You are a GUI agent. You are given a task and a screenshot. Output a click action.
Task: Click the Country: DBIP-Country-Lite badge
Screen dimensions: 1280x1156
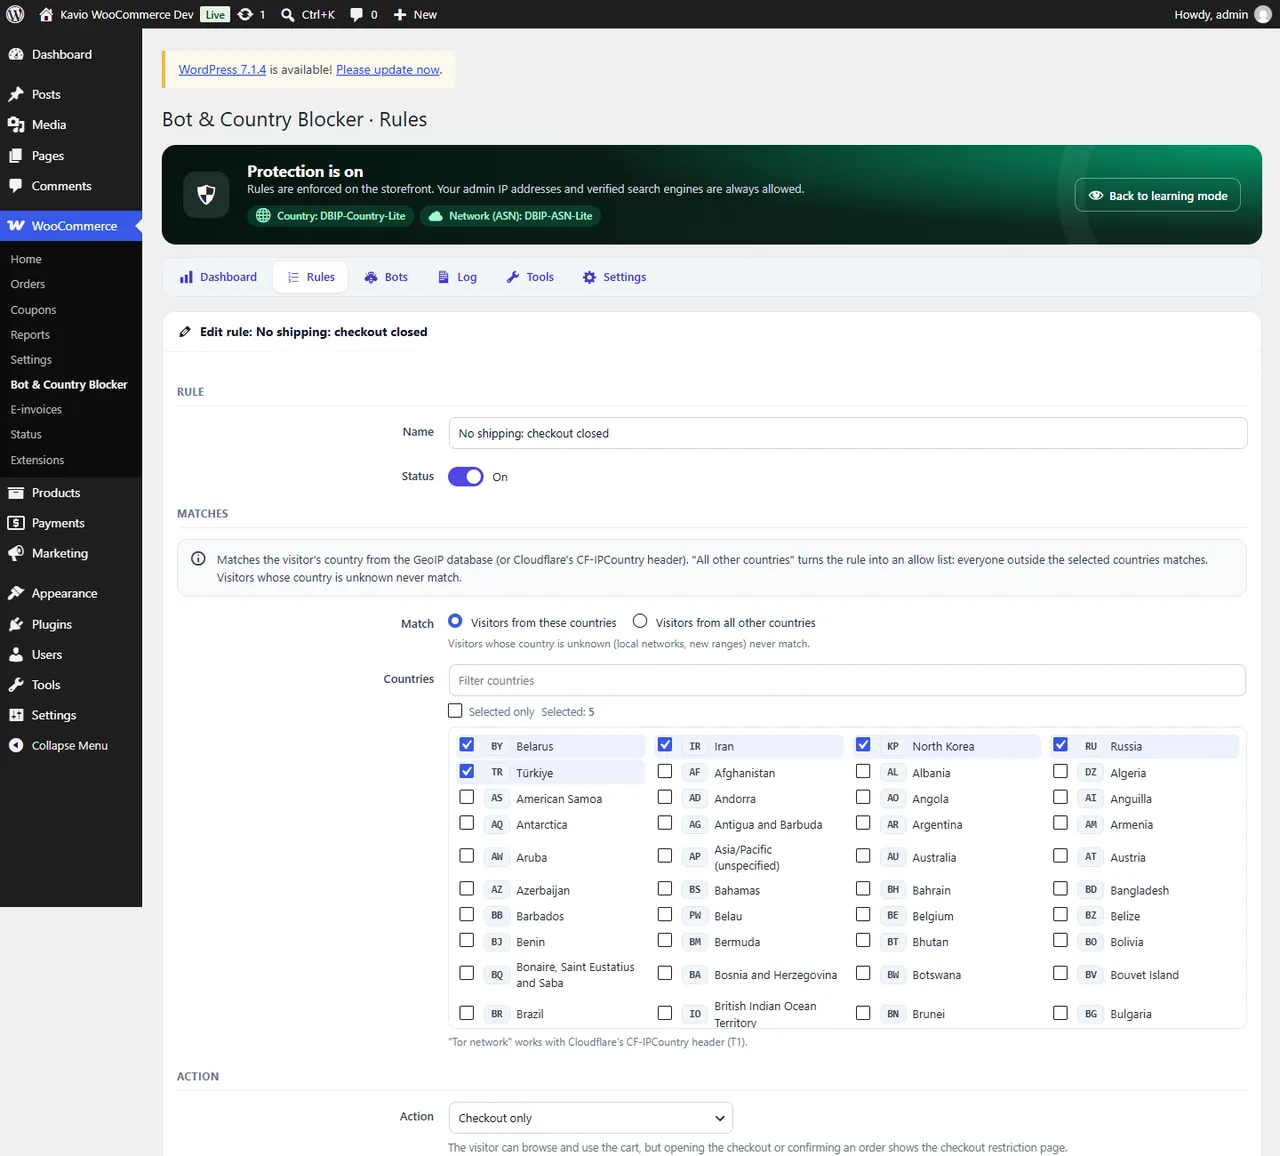coord(331,216)
